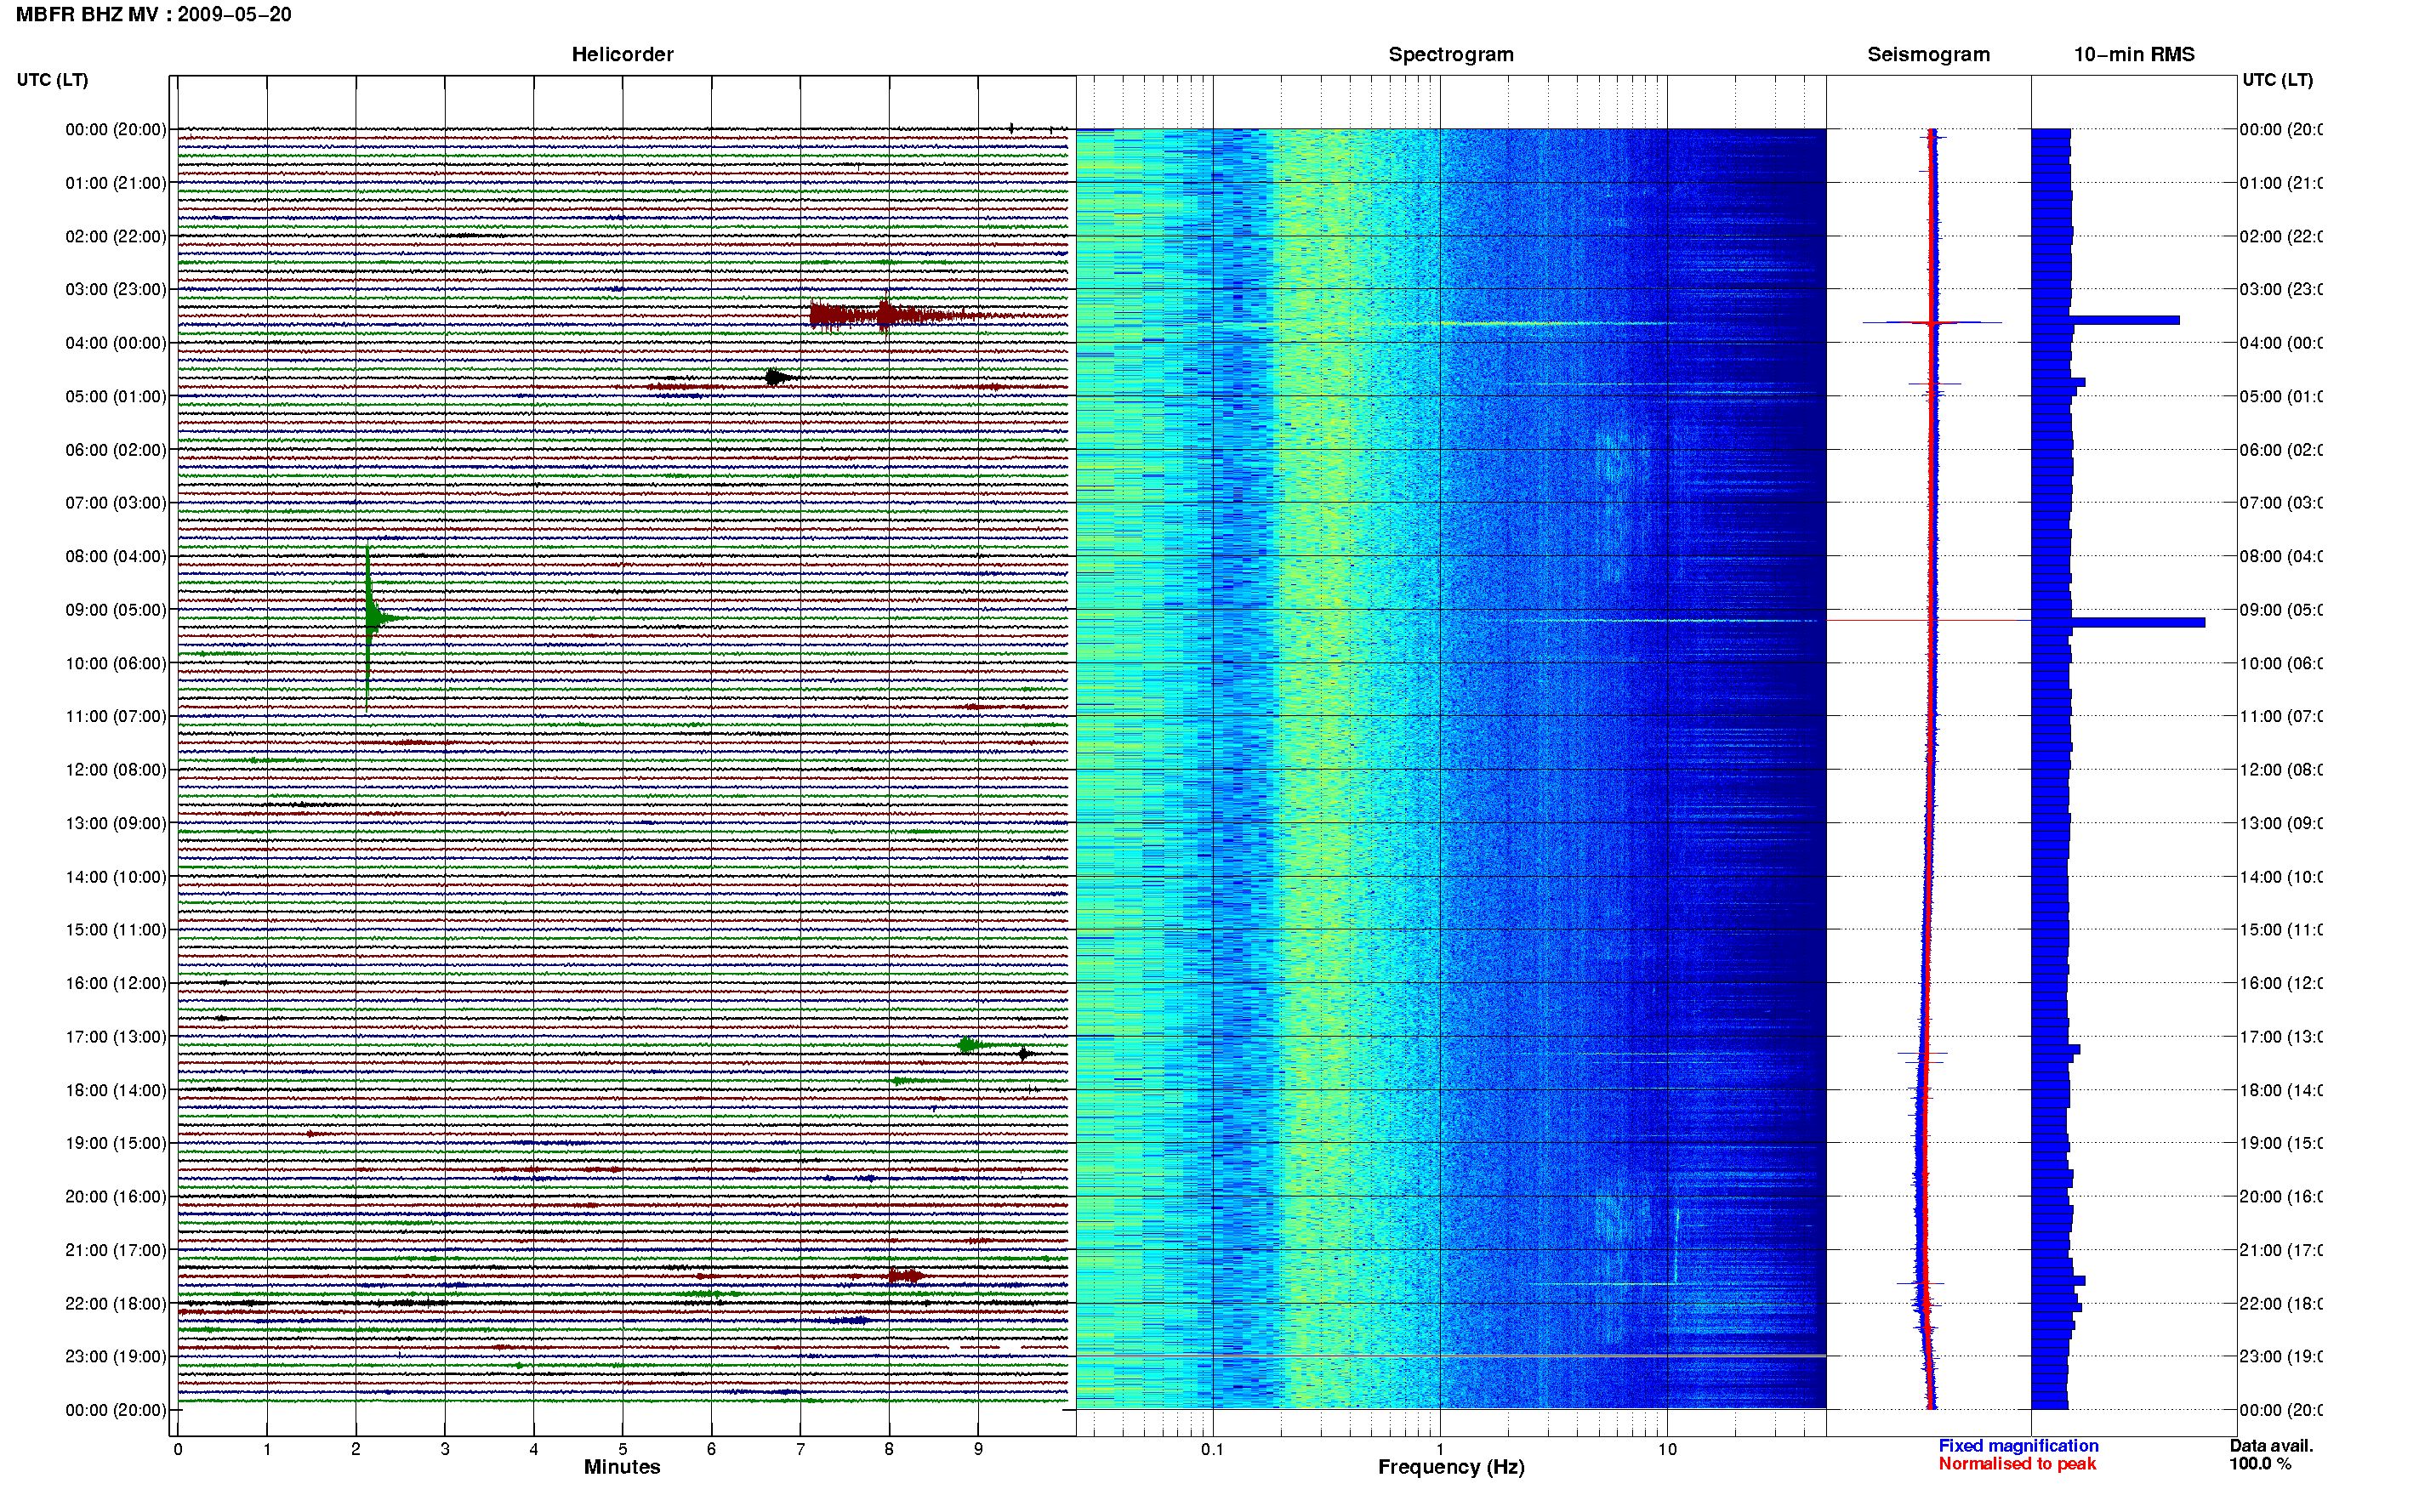The height and width of the screenshot is (1512, 2419).
Task: Click the right 'UTC (LT)' axis label
Action: [x=2277, y=80]
